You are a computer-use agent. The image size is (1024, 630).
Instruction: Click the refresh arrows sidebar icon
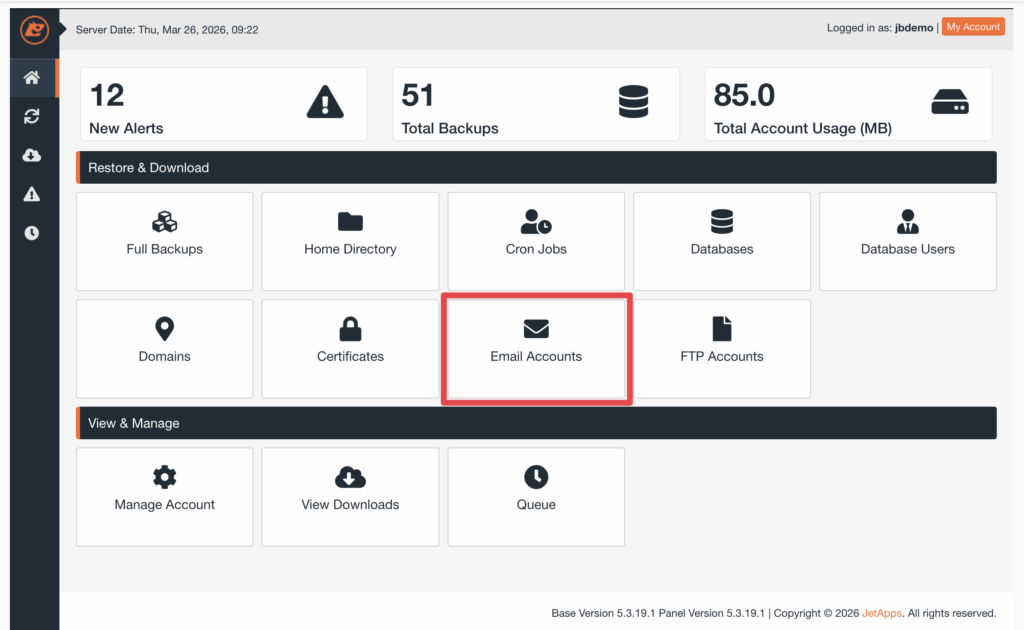pos(32,117)
